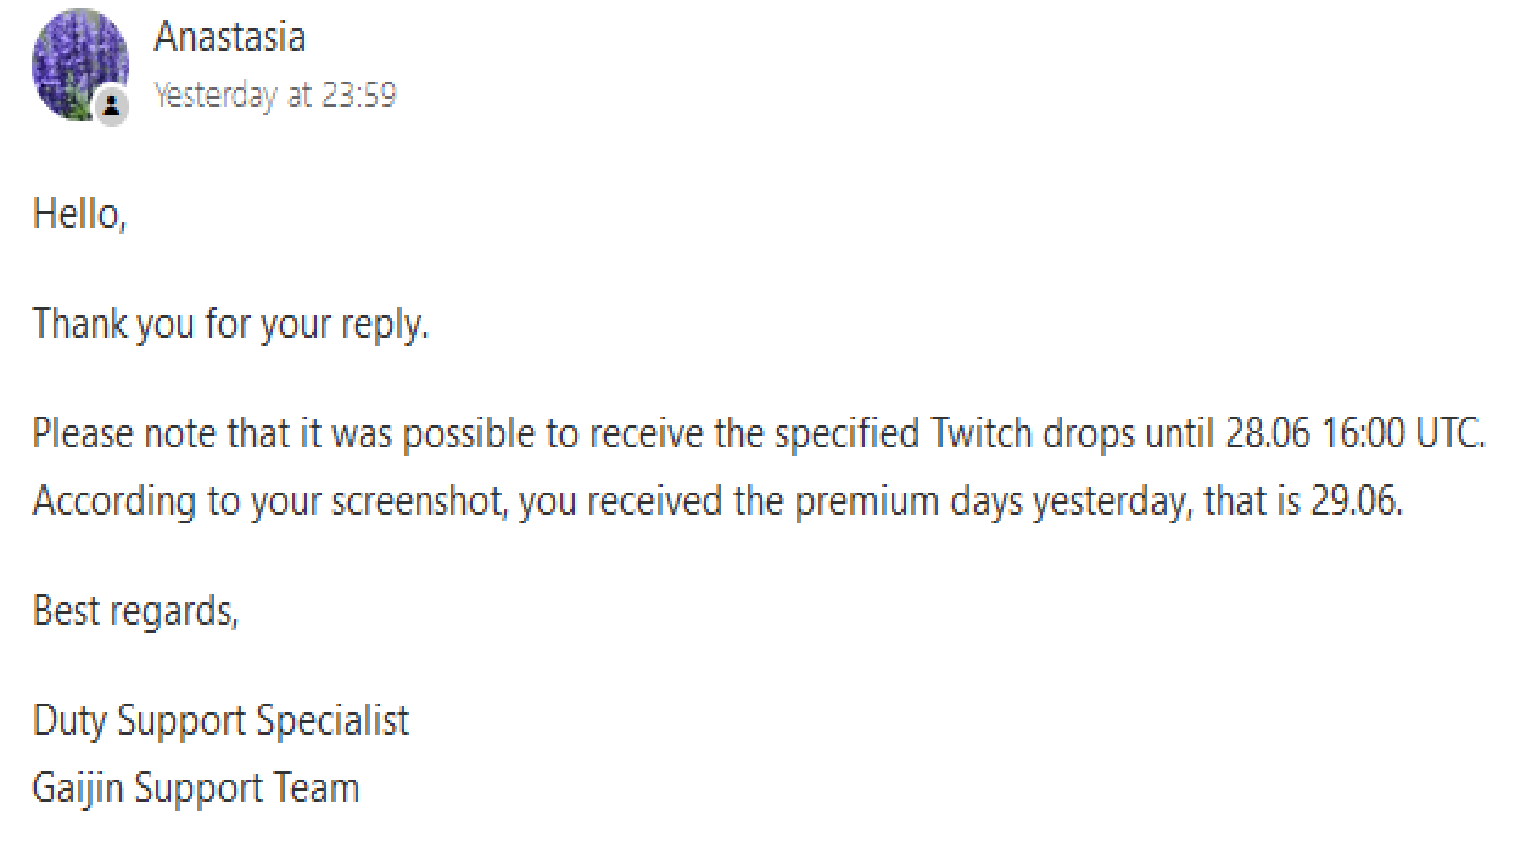Click the 'Thank you for your reply.' line
Screen dimensions: 1536x864
coord(230,324)
